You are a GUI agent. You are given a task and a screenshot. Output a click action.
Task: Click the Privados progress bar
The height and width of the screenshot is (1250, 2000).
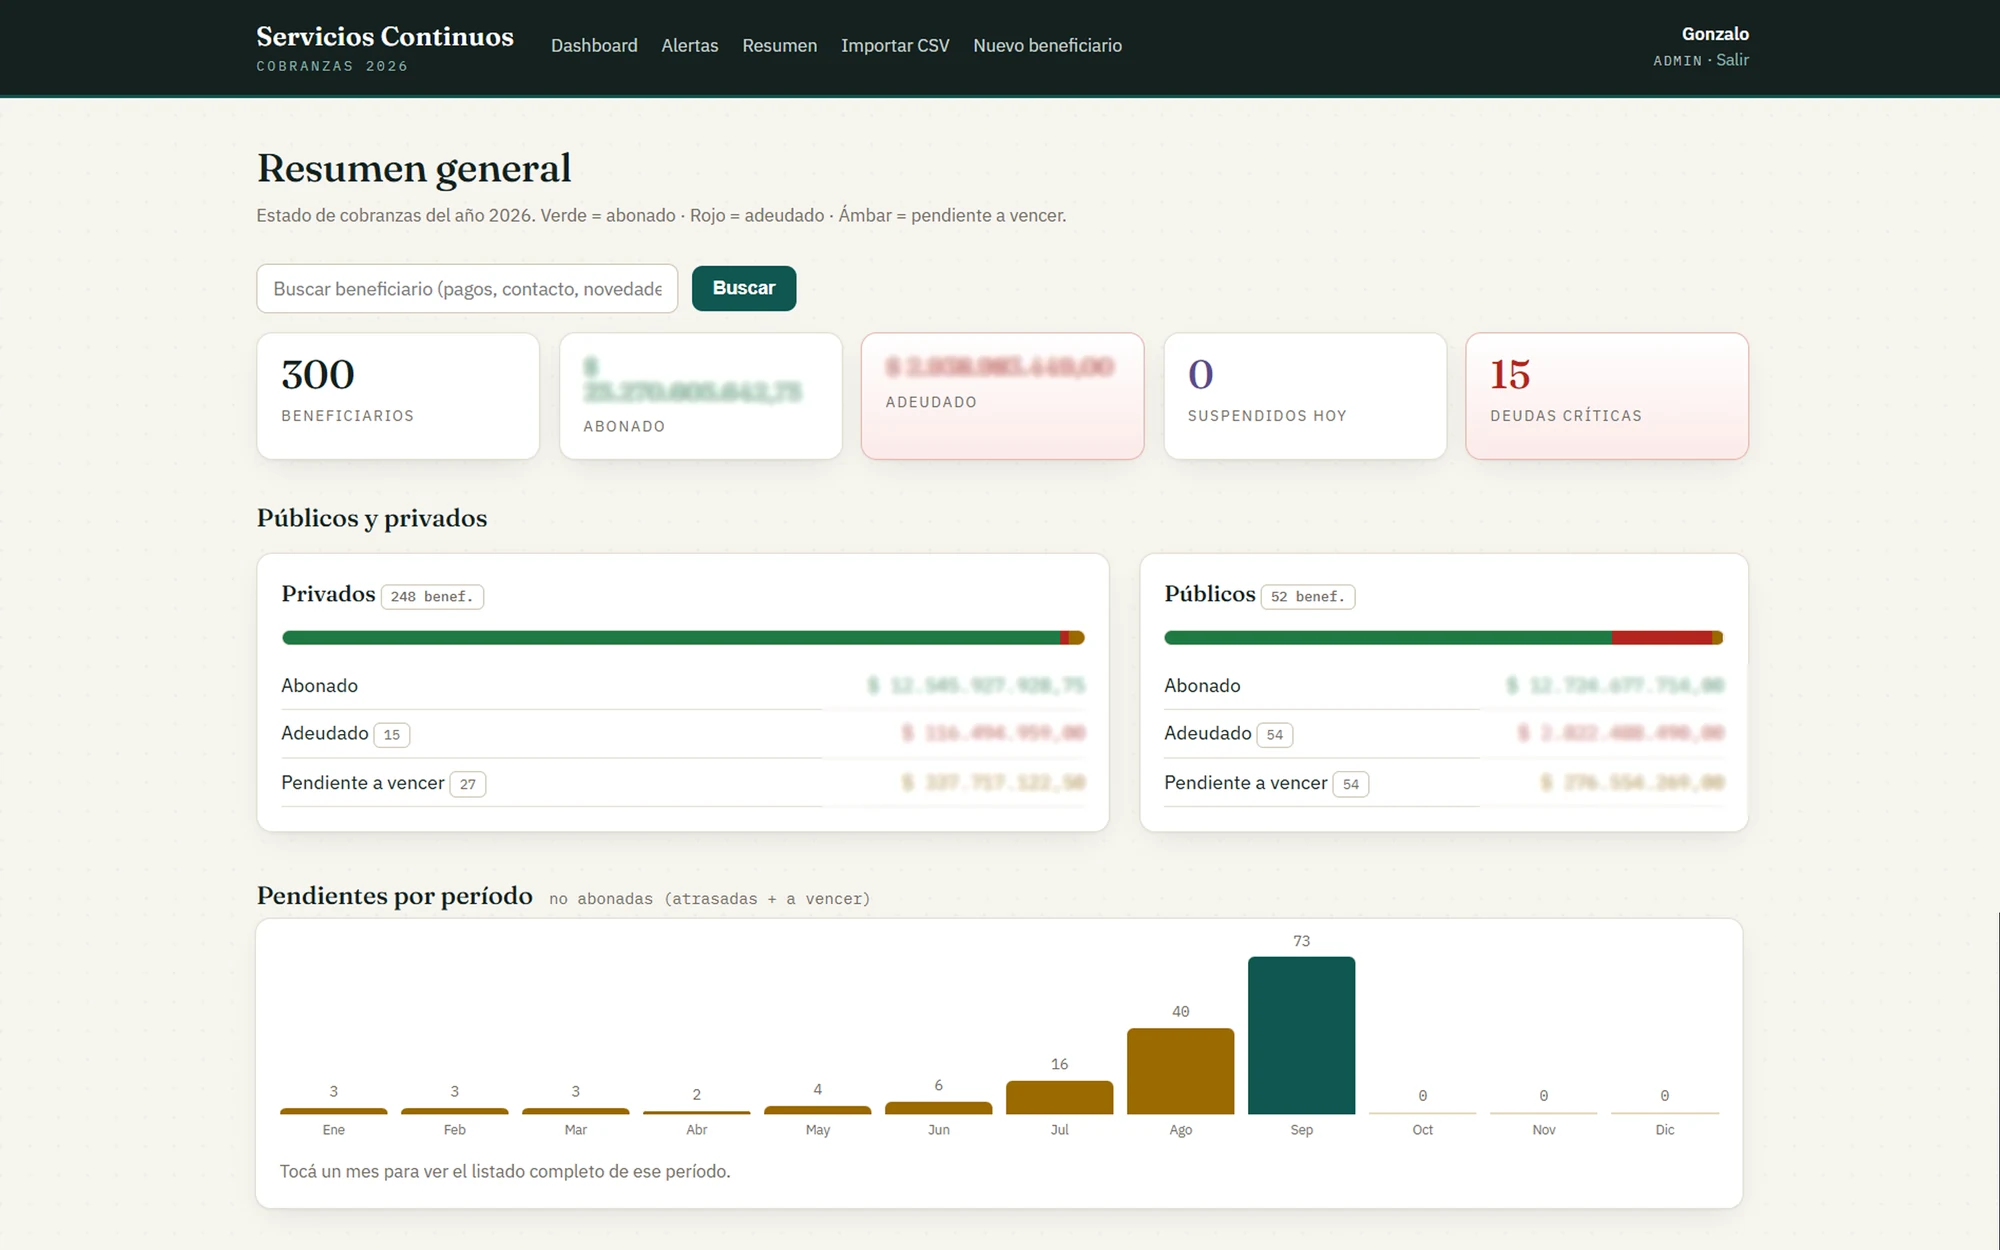[683, 638]
